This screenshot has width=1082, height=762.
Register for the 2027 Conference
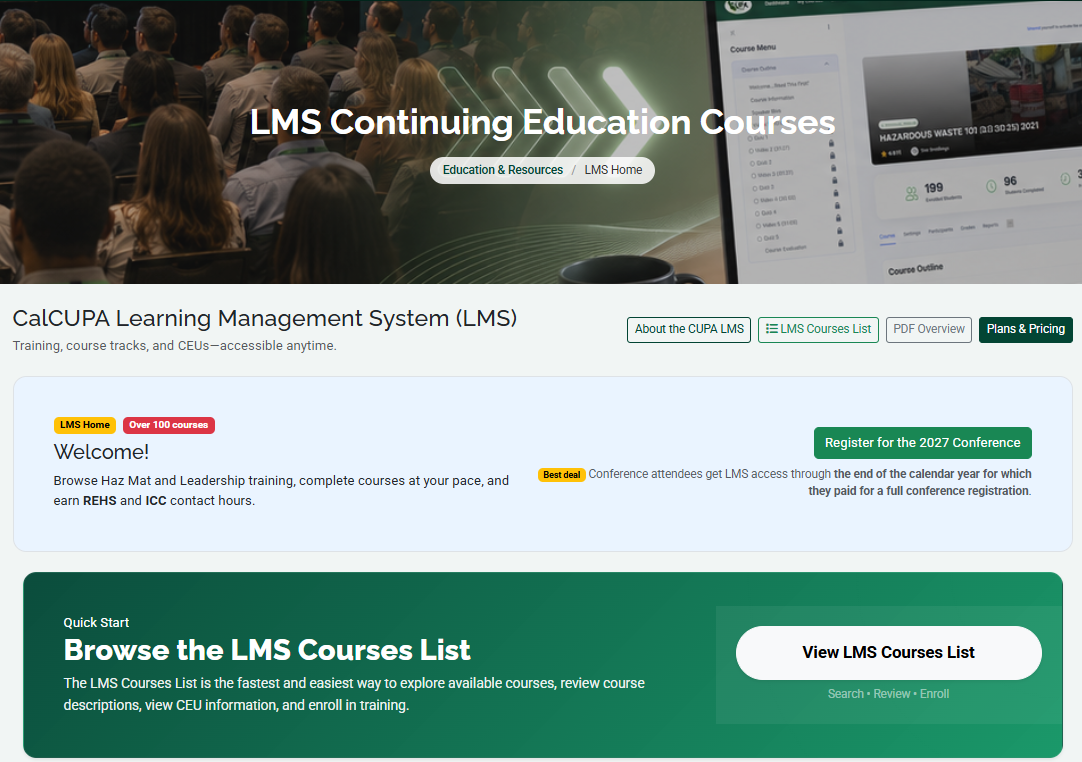coord(923,443)
